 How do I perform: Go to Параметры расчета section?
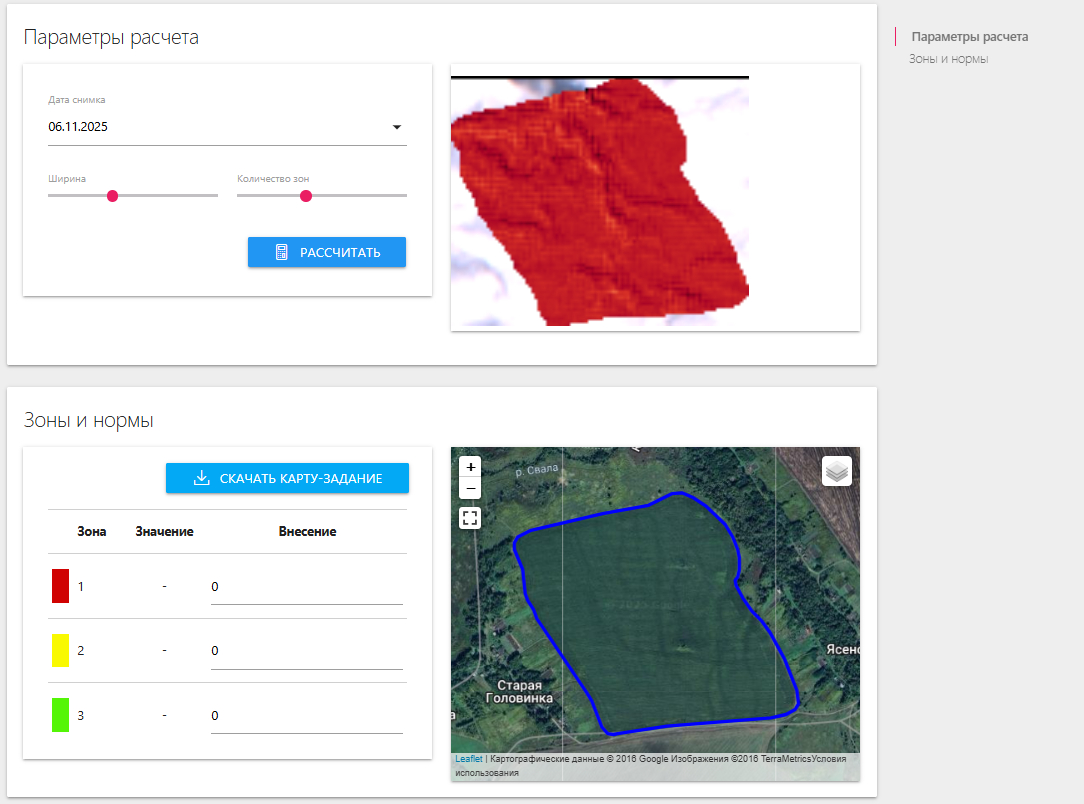[x=969, y=37]
